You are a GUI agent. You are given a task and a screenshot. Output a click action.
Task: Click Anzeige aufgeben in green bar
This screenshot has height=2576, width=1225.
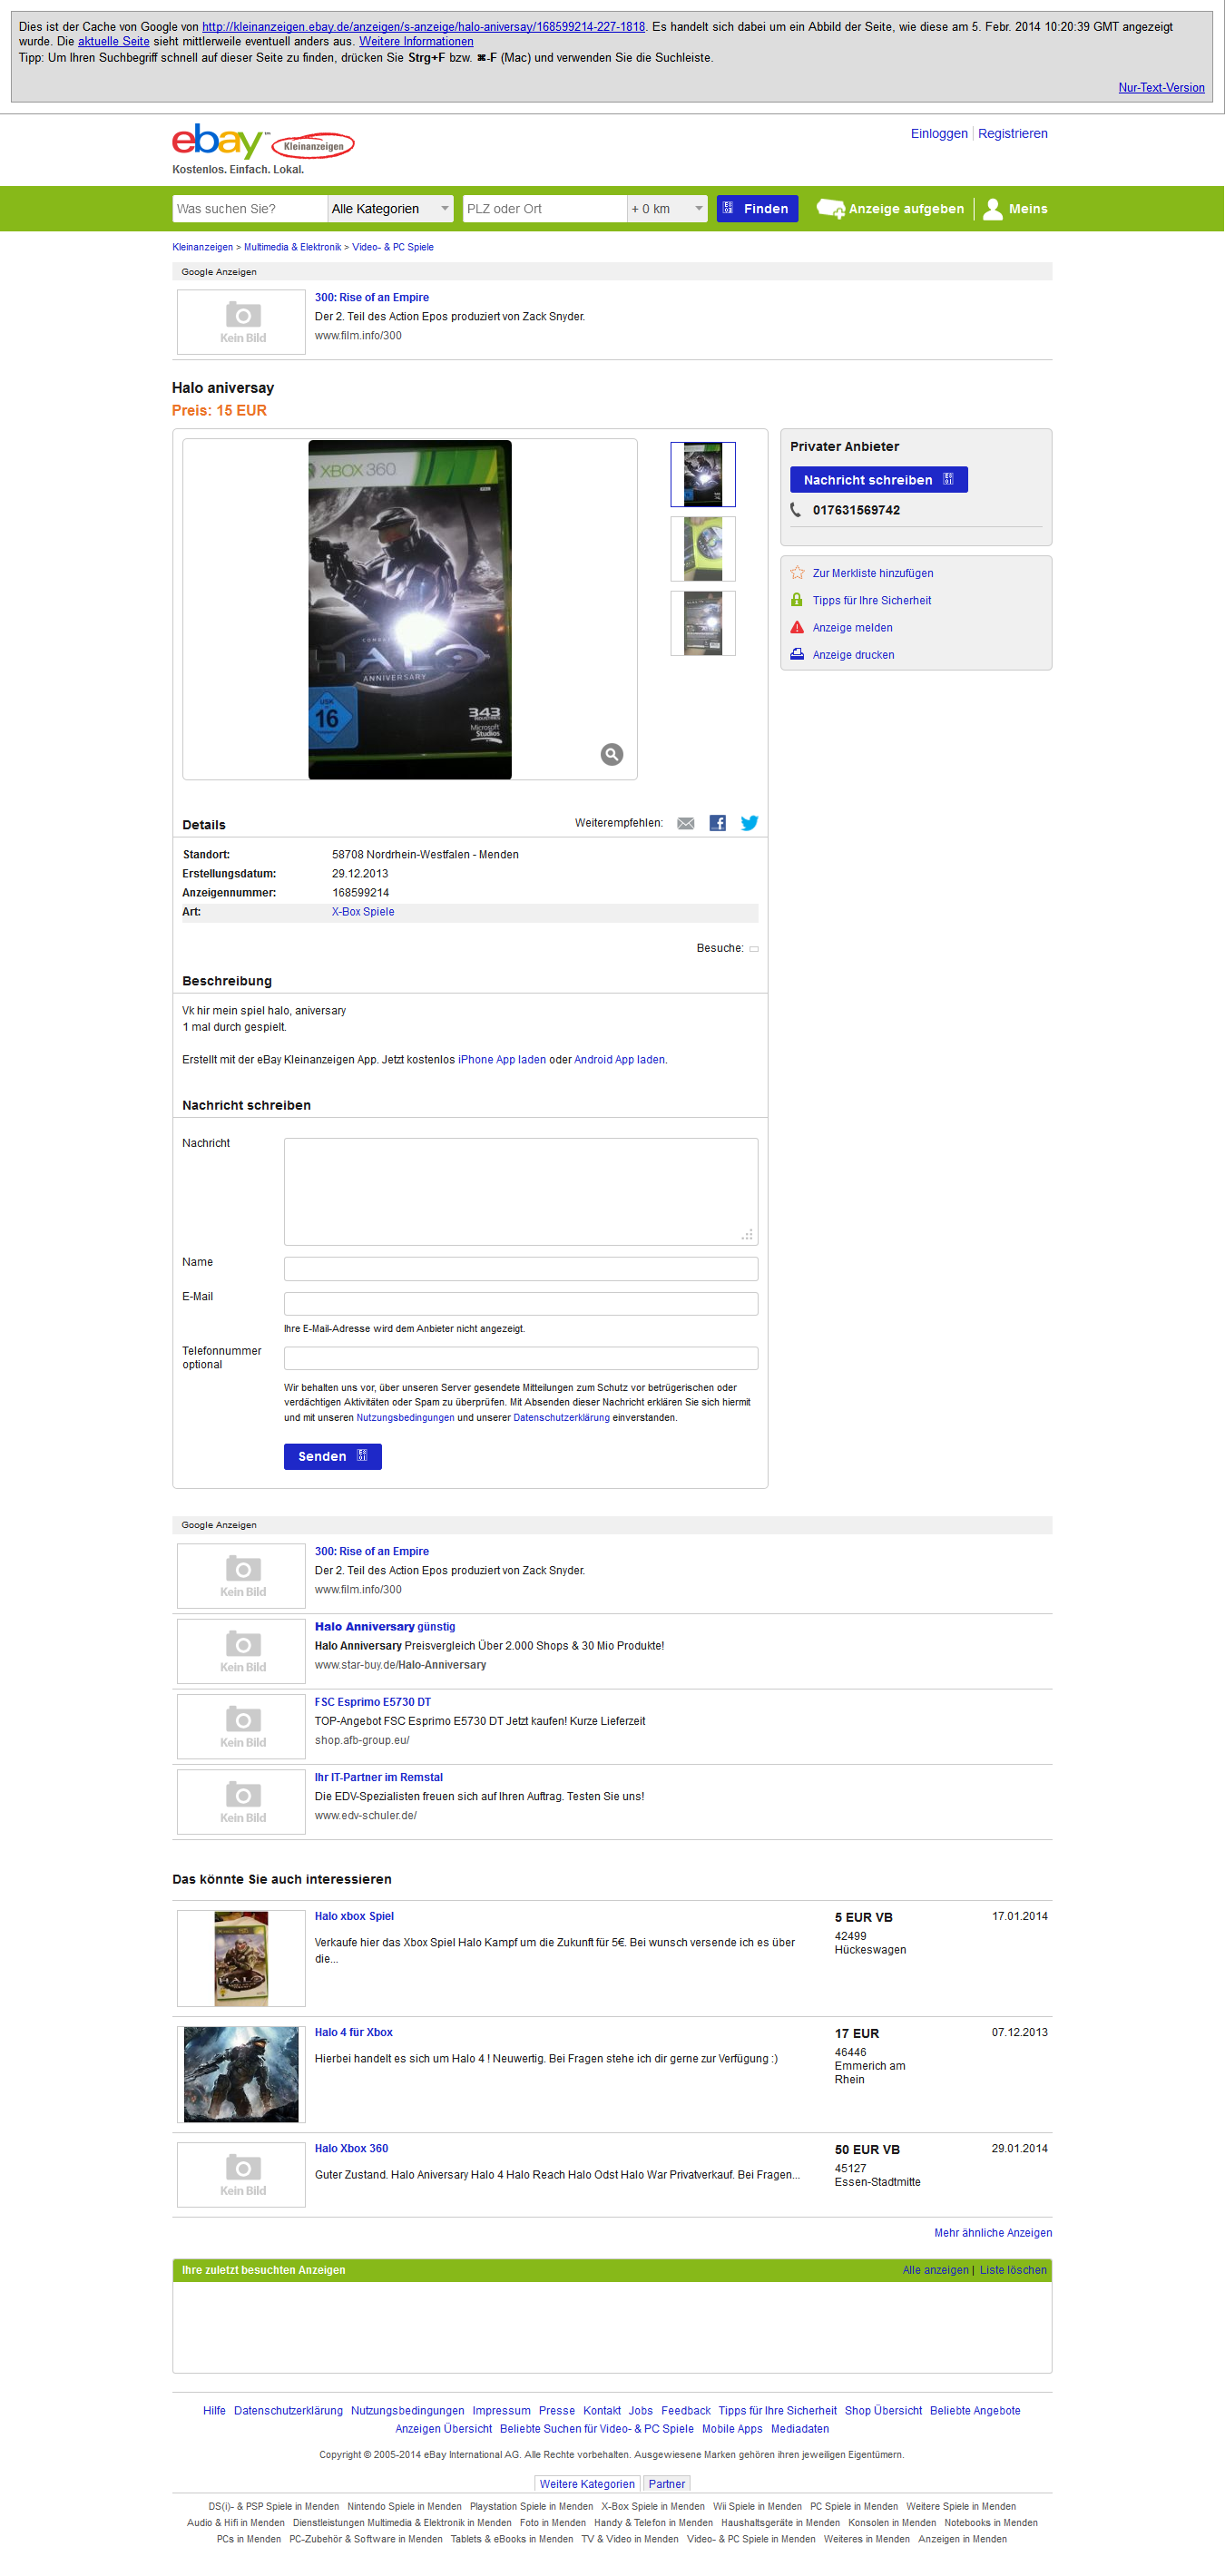891,209
